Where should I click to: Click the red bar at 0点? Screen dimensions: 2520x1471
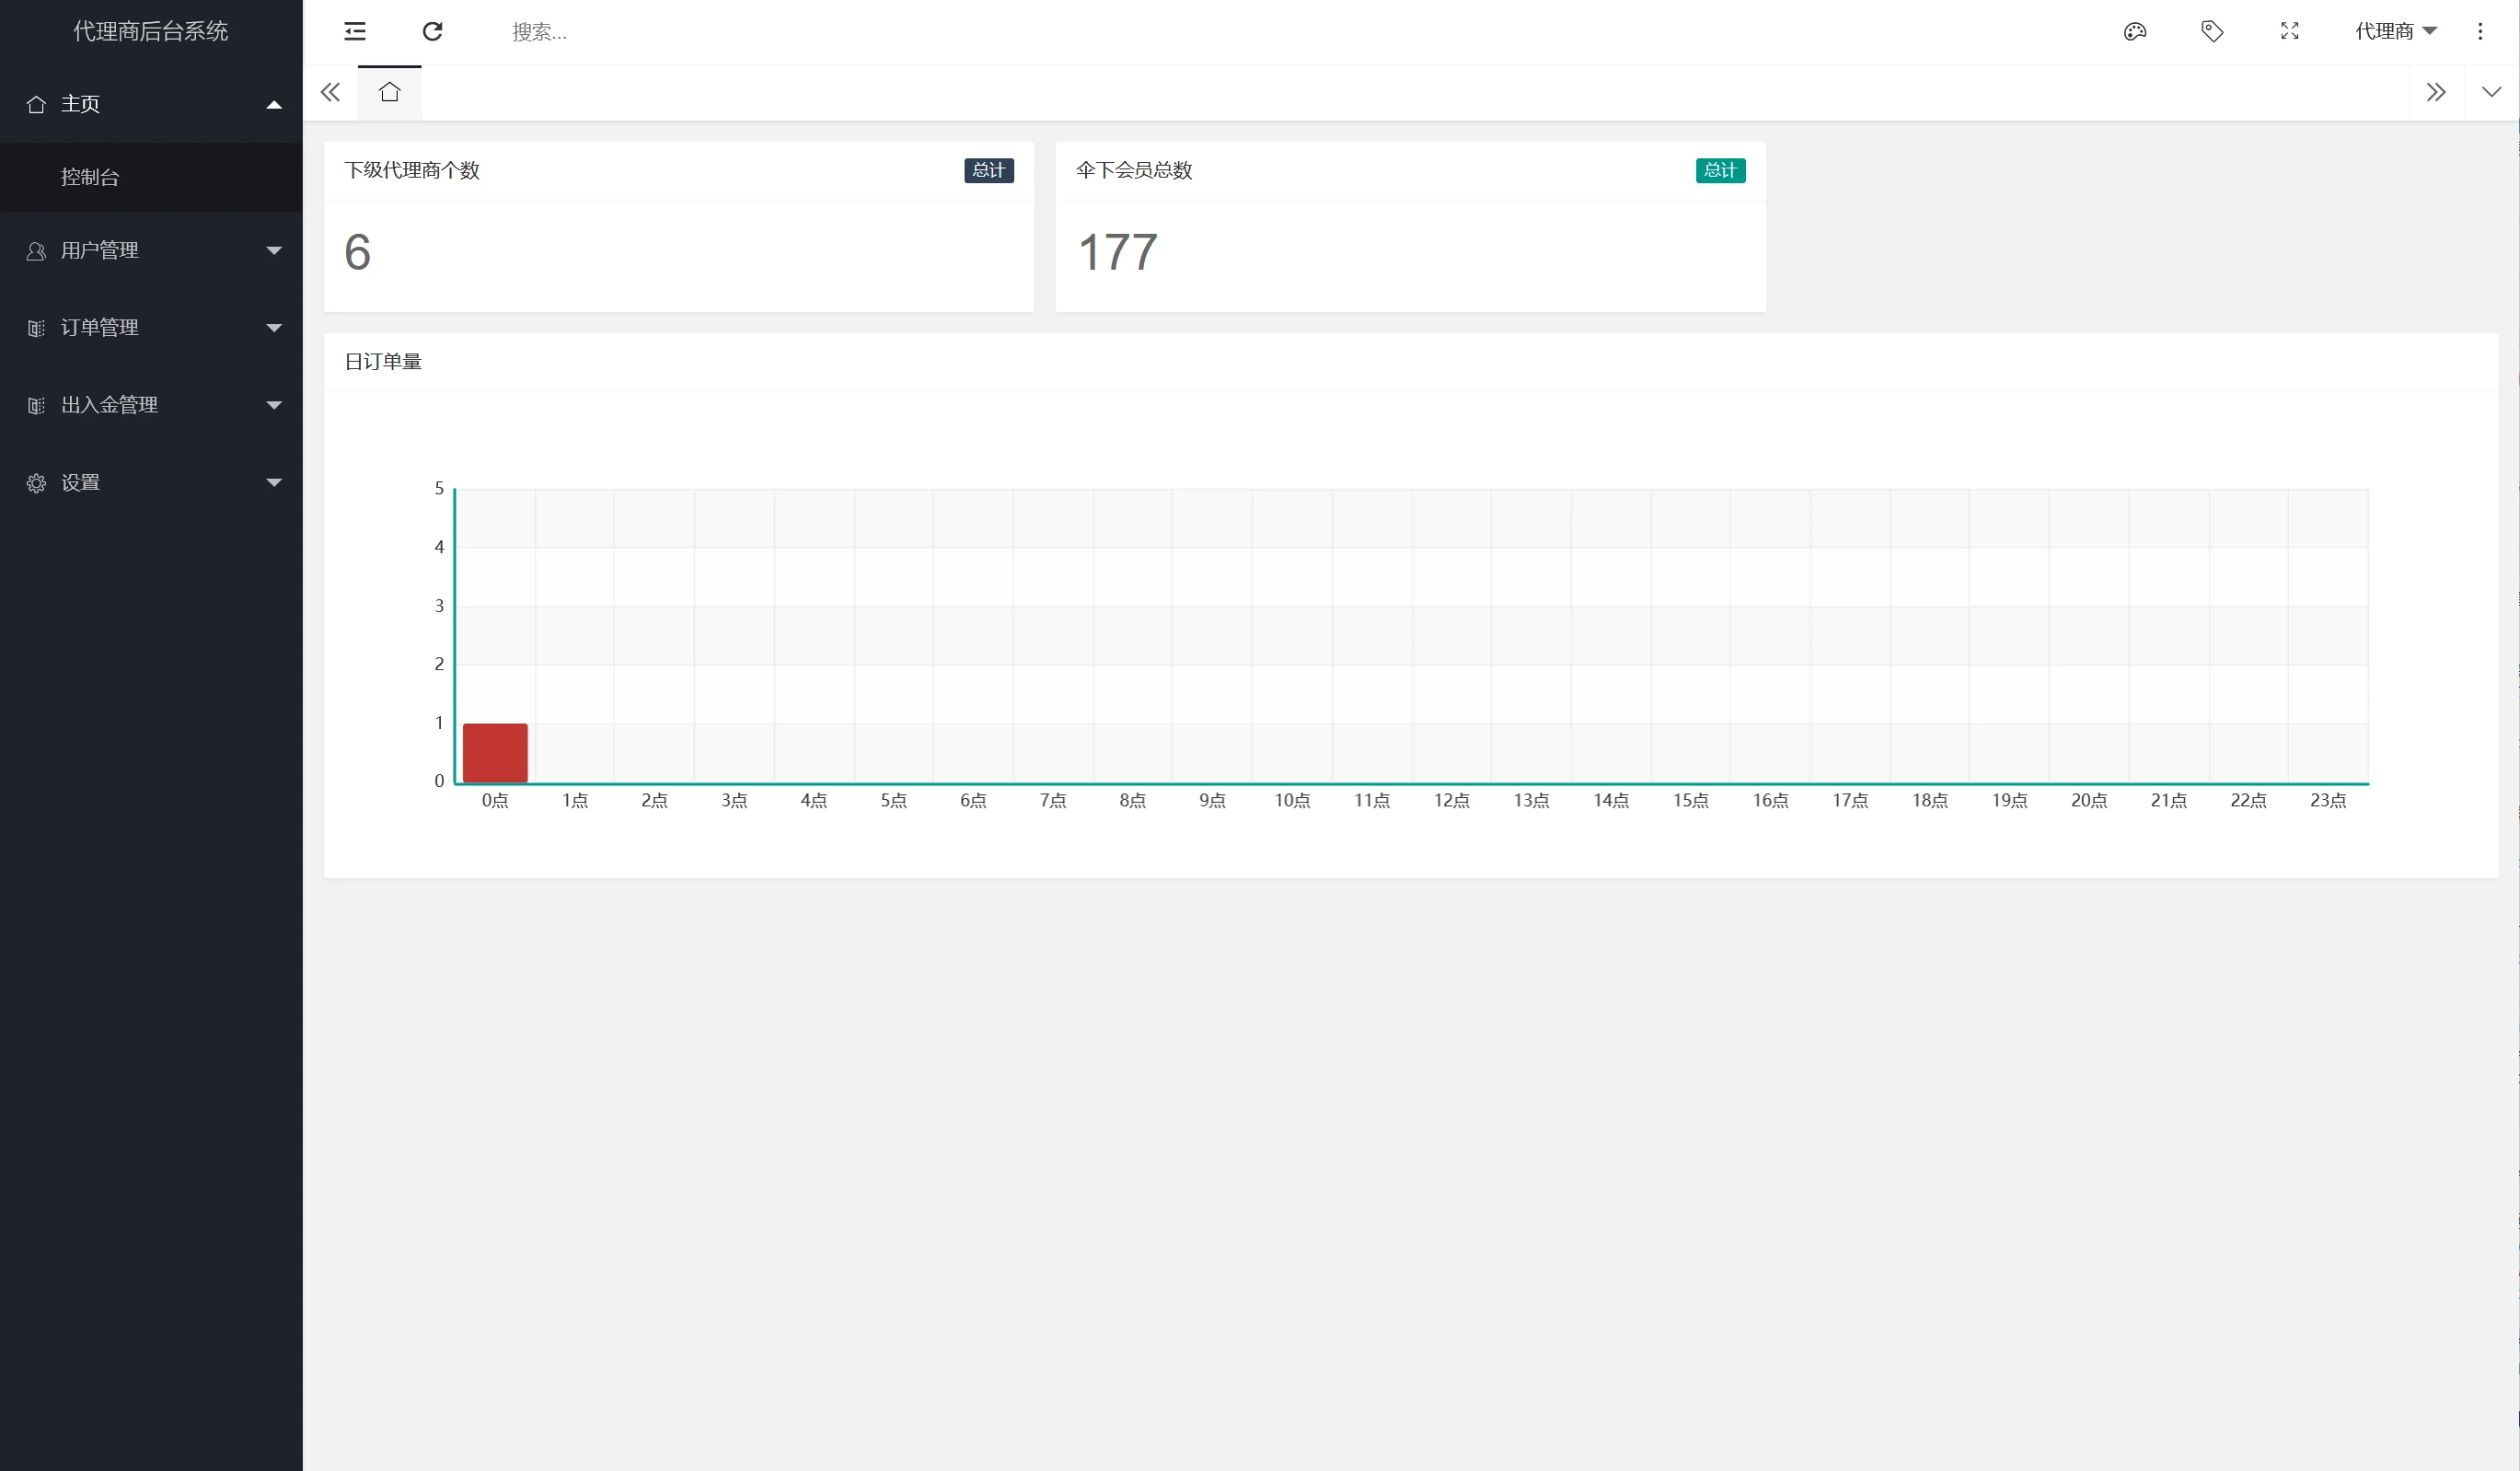click(x=495, y=753)
